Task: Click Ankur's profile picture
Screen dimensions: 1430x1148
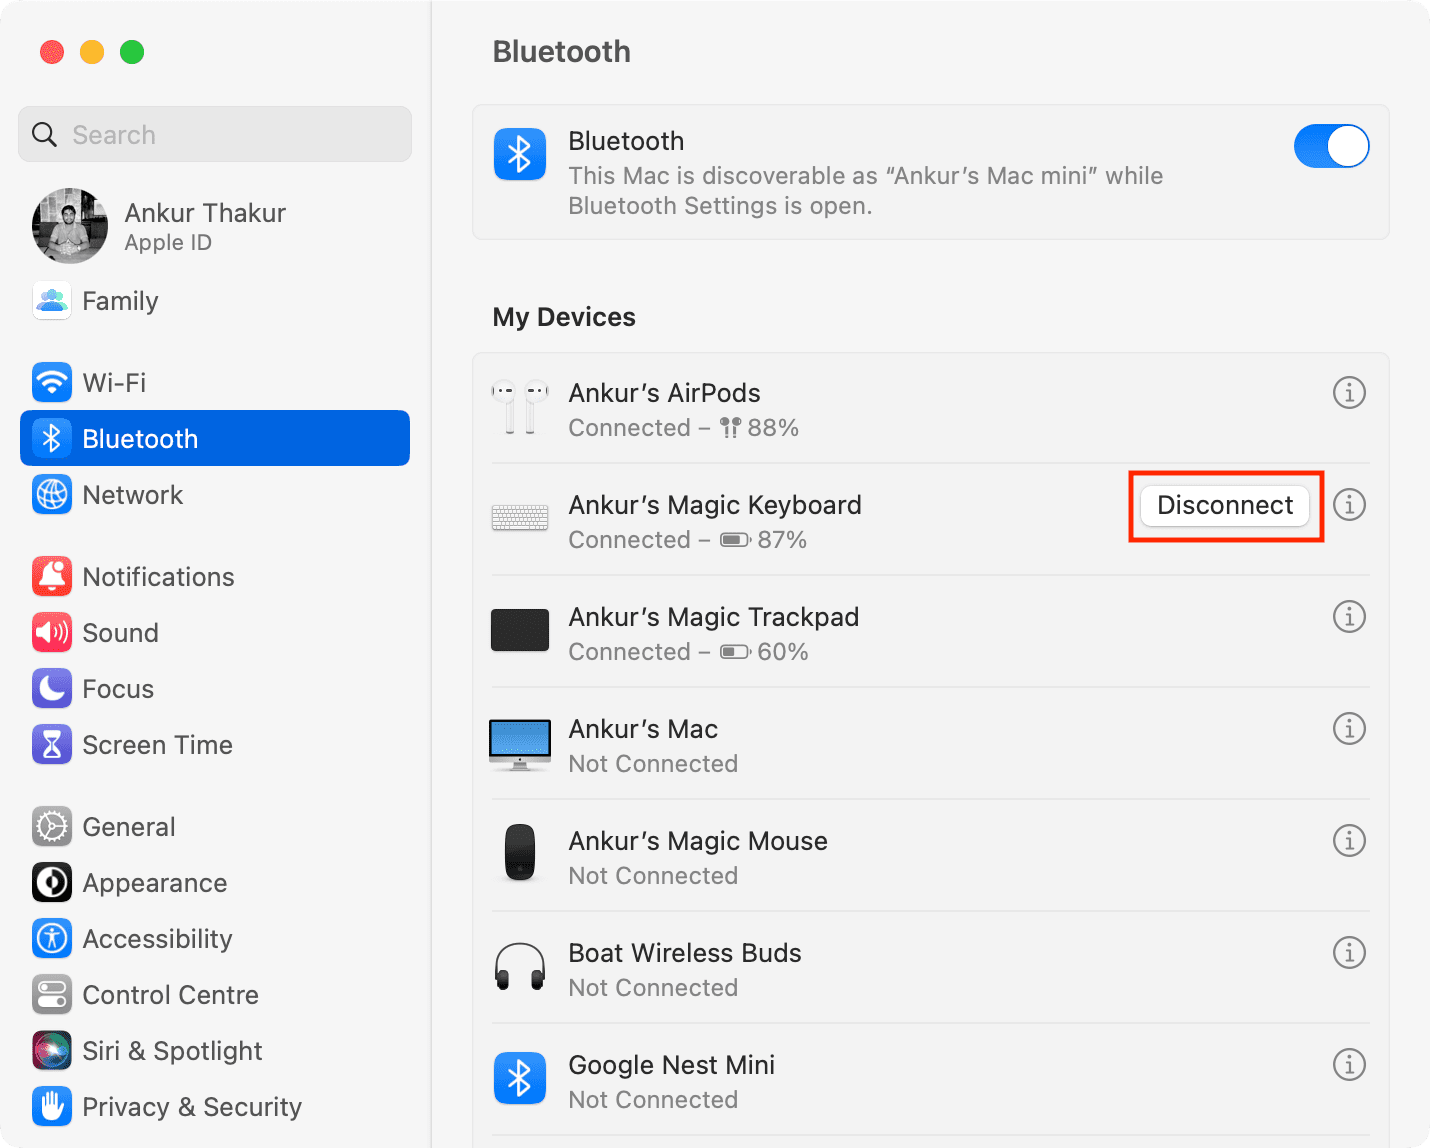Action: tap(70, 226)
